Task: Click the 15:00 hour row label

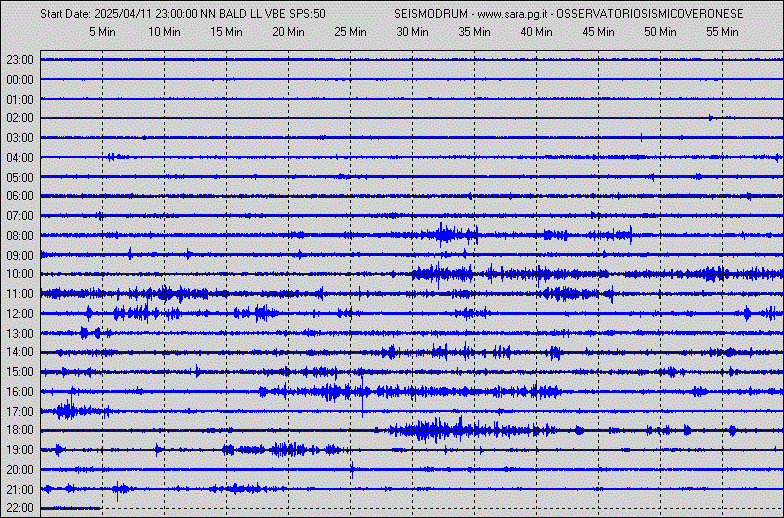Action: pos(20,372)
